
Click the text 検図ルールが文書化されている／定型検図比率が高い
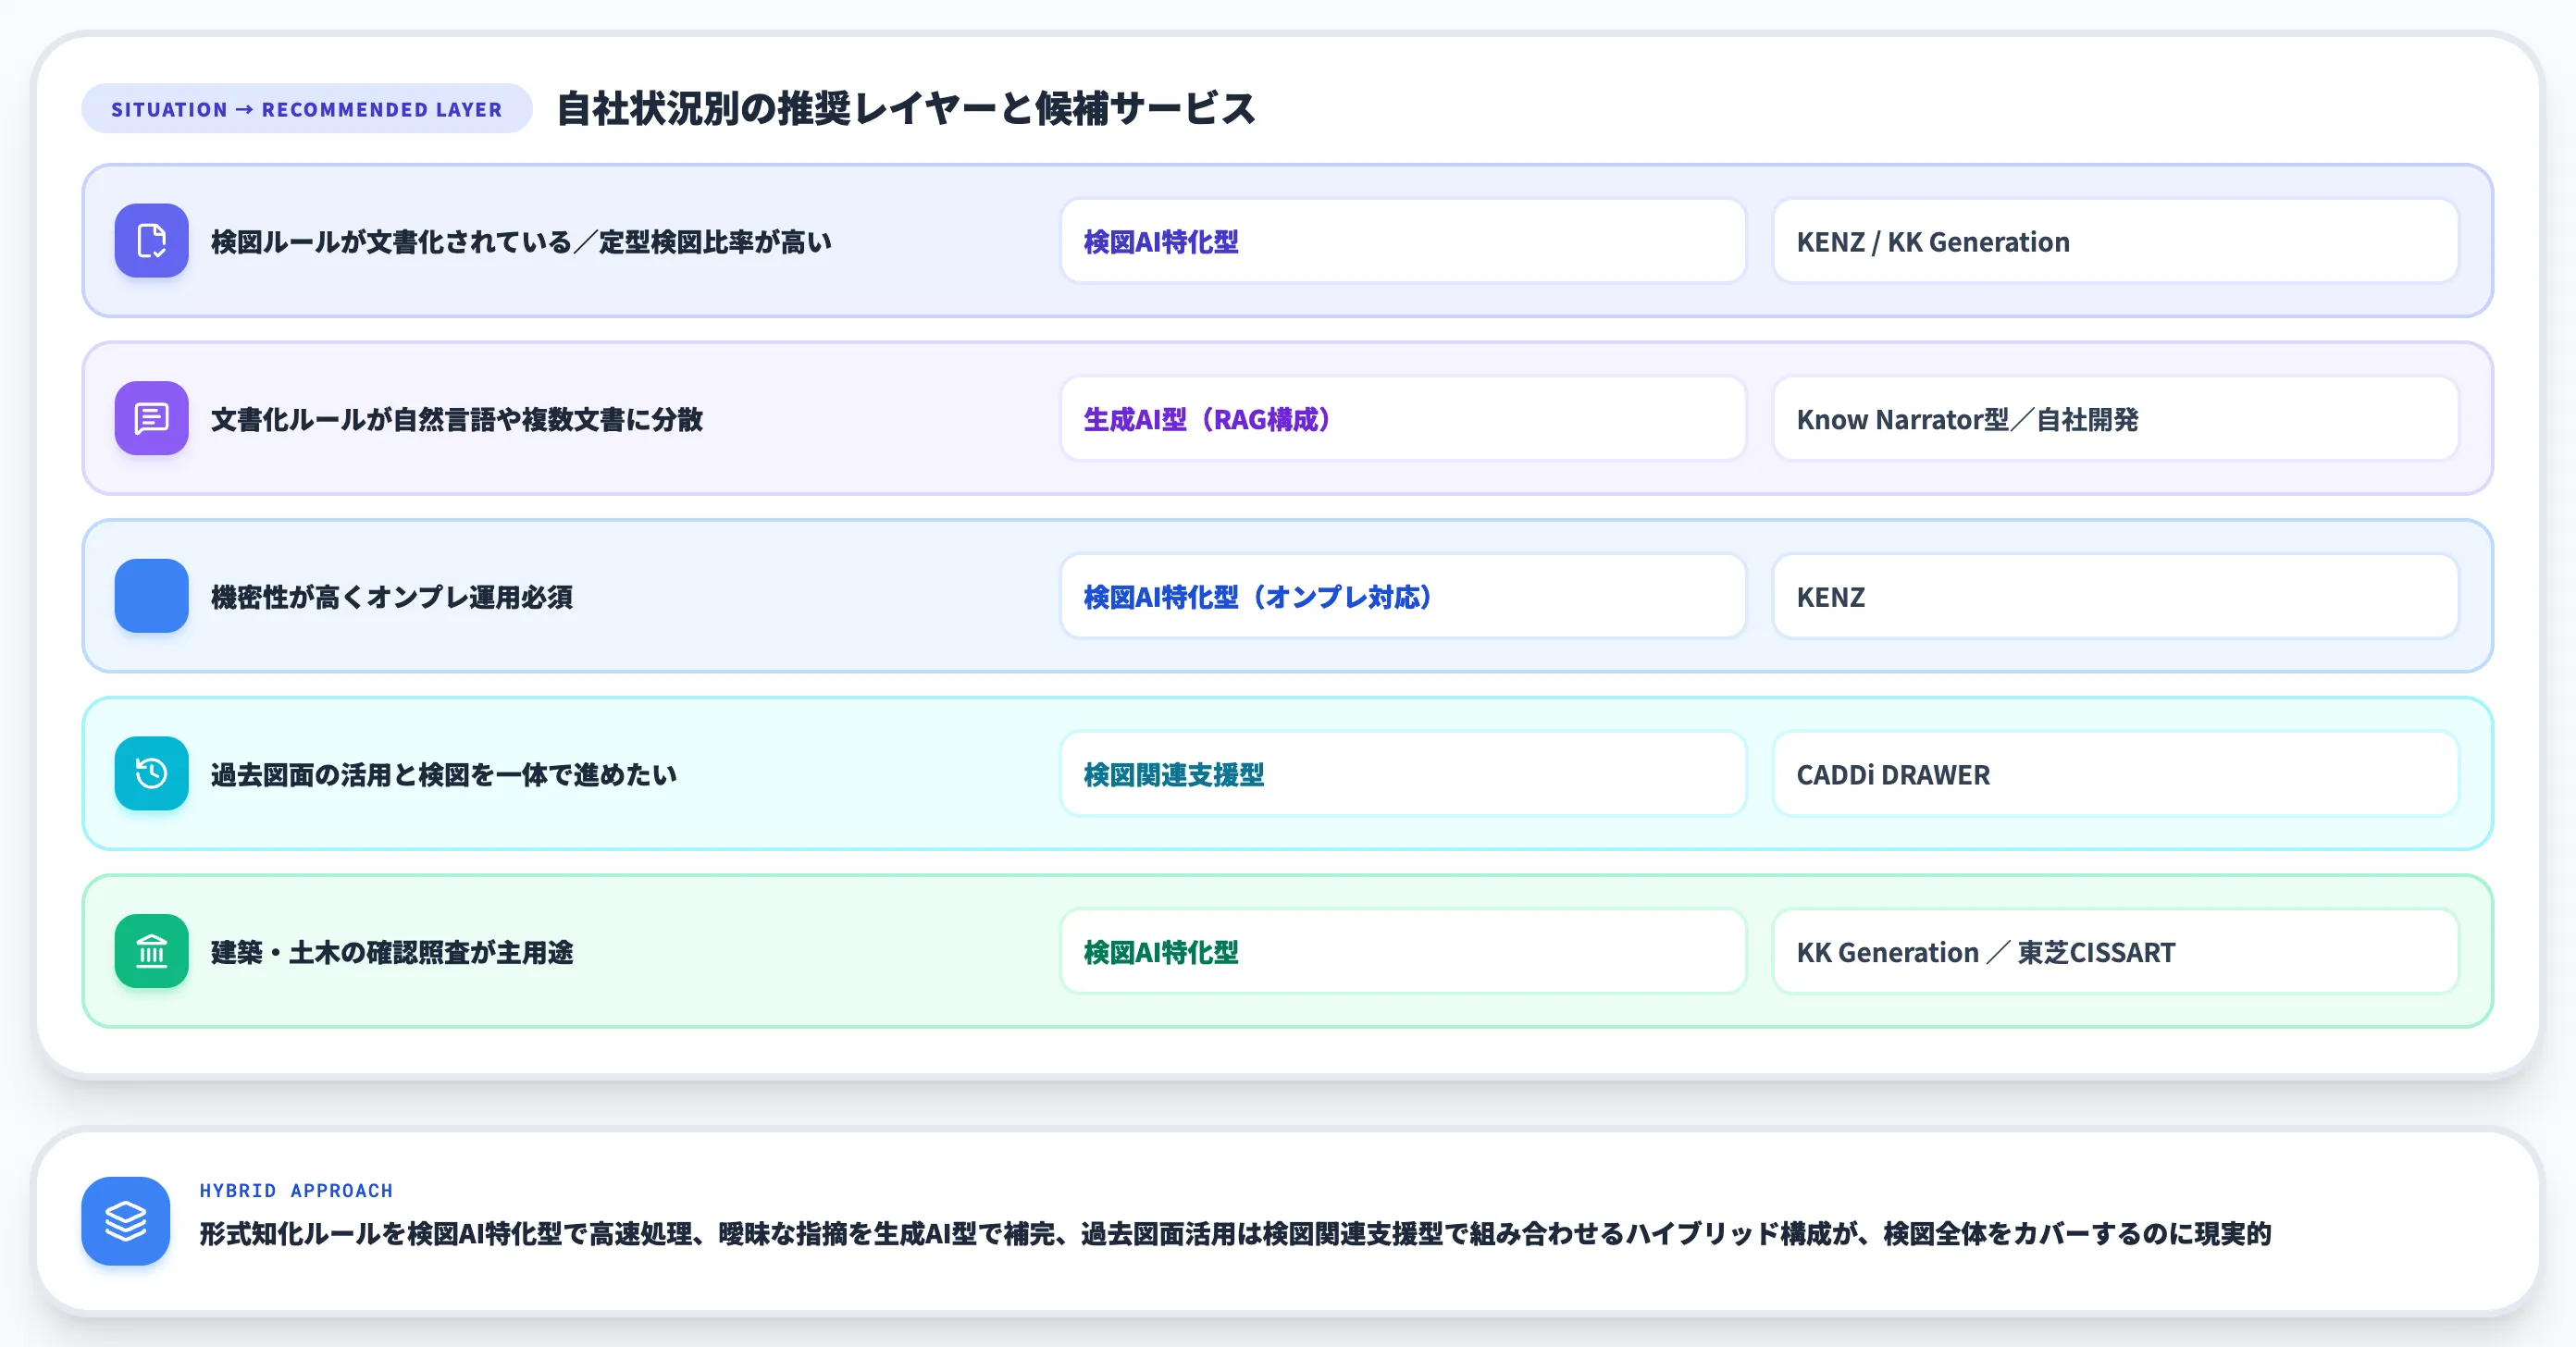click(521, 242)
